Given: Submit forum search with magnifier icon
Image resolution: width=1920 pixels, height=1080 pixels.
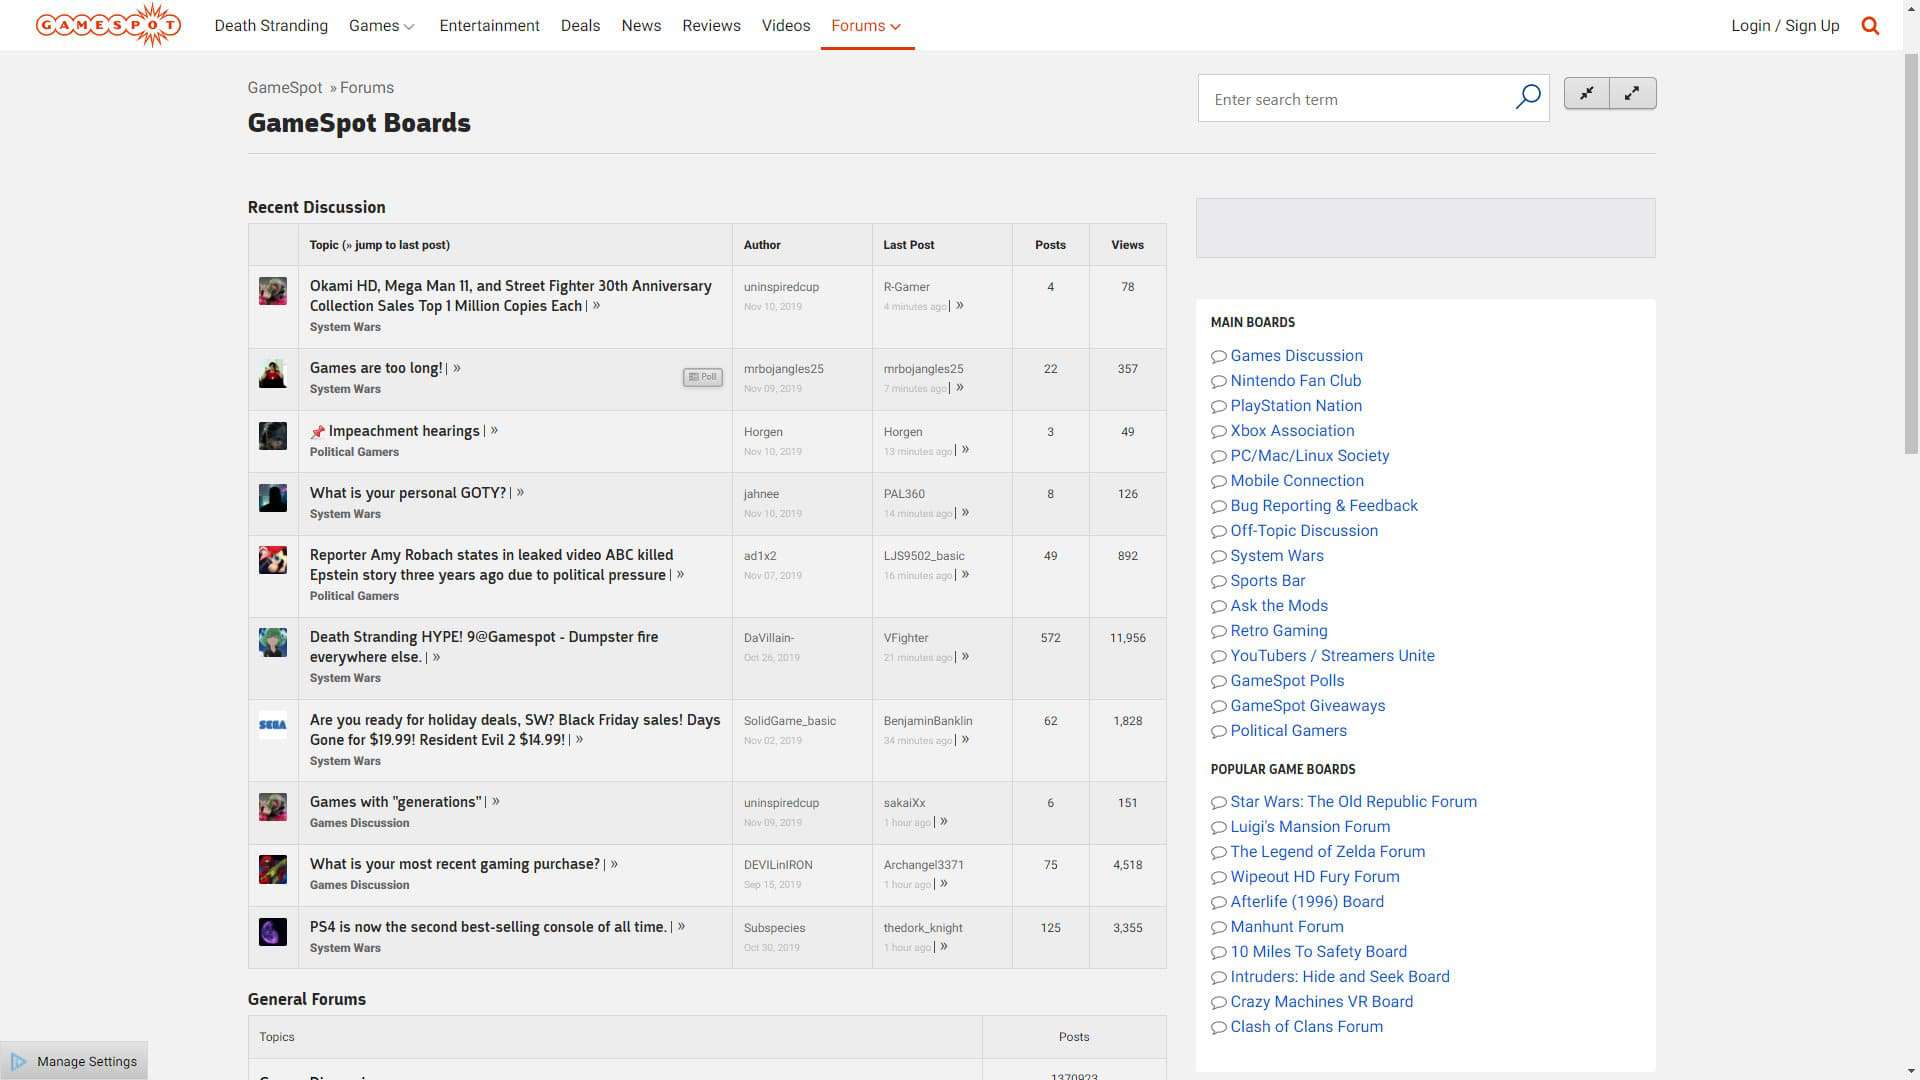Looking at the screenshot, I should (x=1527, y=97).
